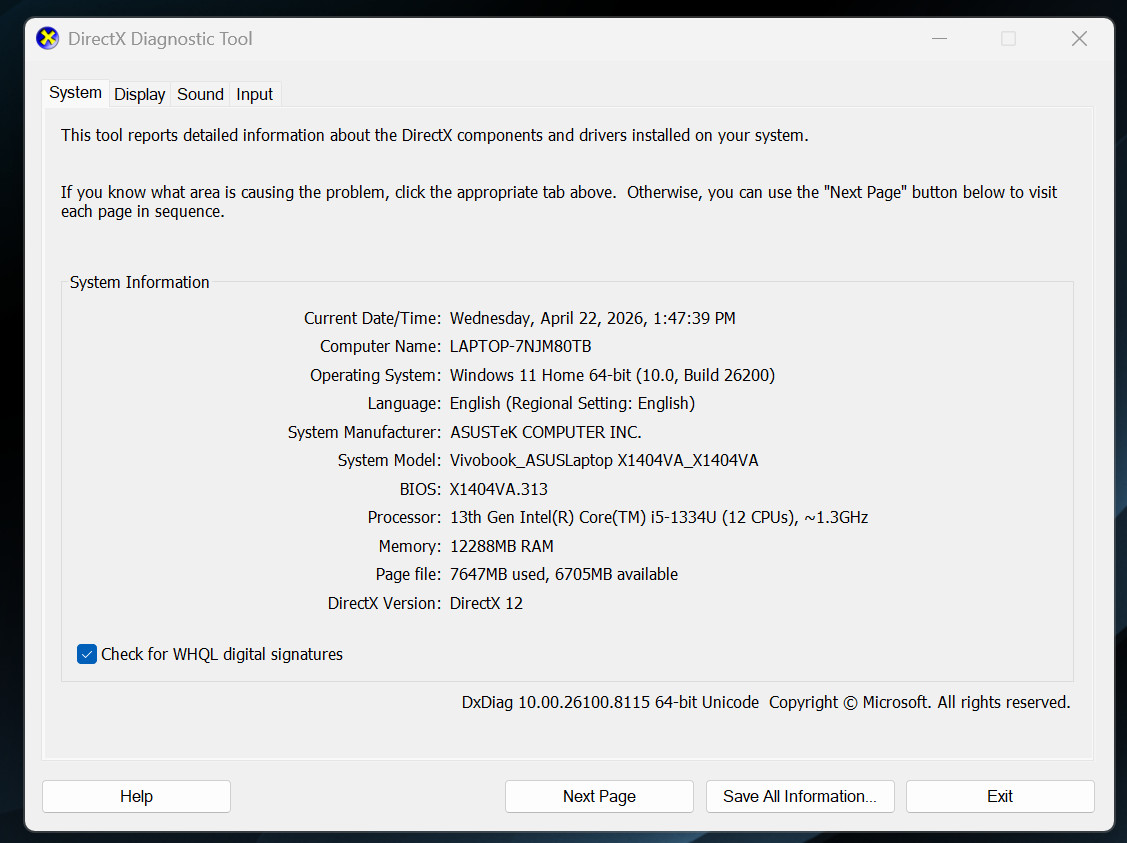Select the computer name LAPTOP-7NJM80TB
This screenshot has width=1127, height=843.
[520, 346]
